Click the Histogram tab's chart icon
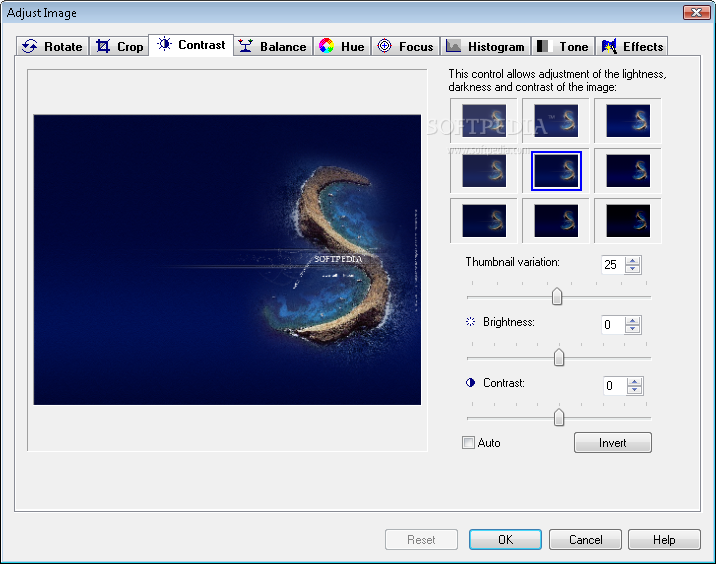Viewport: 716px width, 564px height. tap(453, 46)
